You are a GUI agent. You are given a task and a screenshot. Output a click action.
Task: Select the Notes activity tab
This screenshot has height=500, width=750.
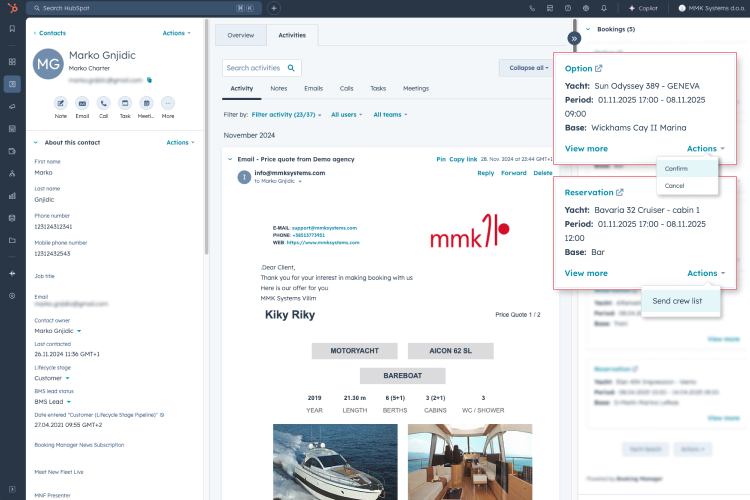[x=279, y=89]
